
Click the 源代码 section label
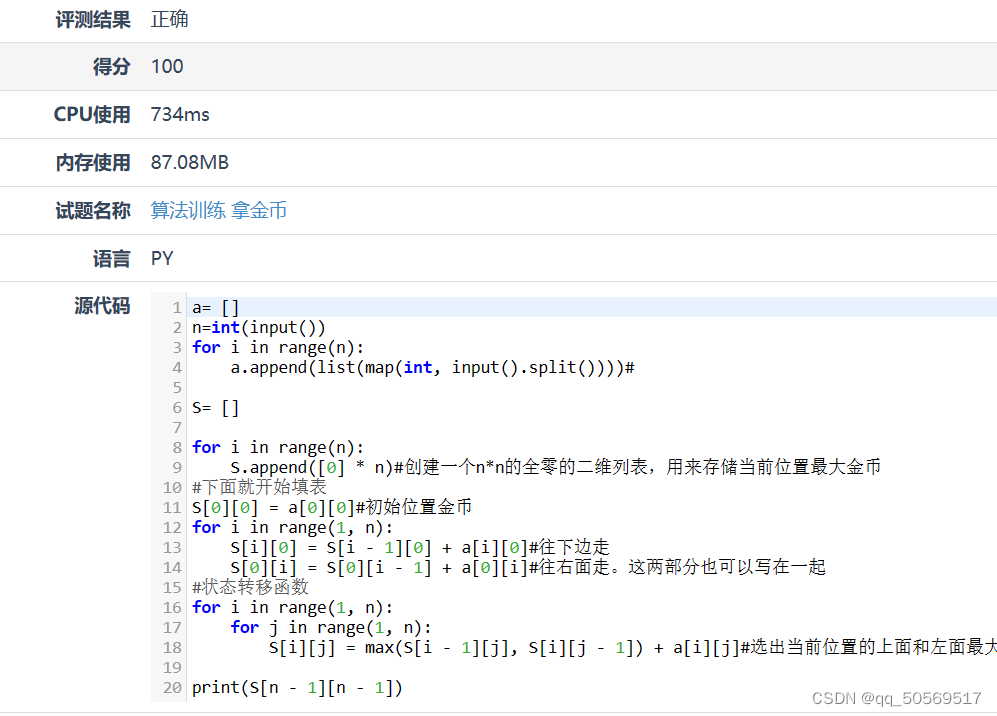pyautogui.click(x=101, y=306)
